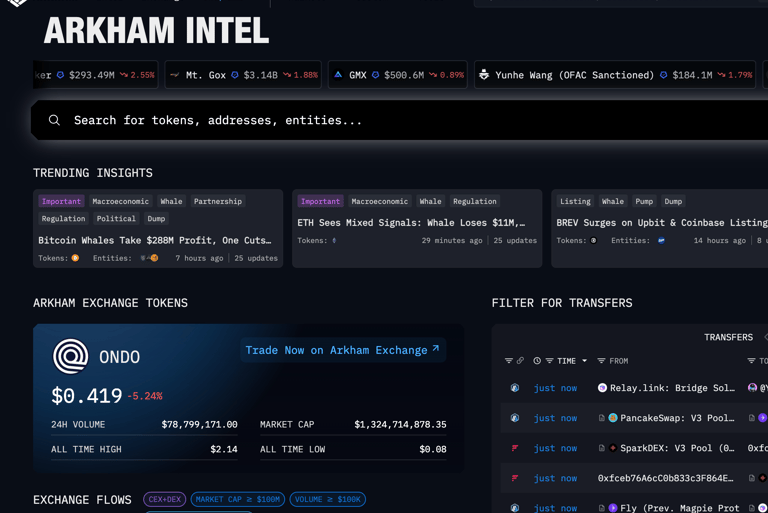Open Trade Now on Arkham Exchange link

click(342, 350)
